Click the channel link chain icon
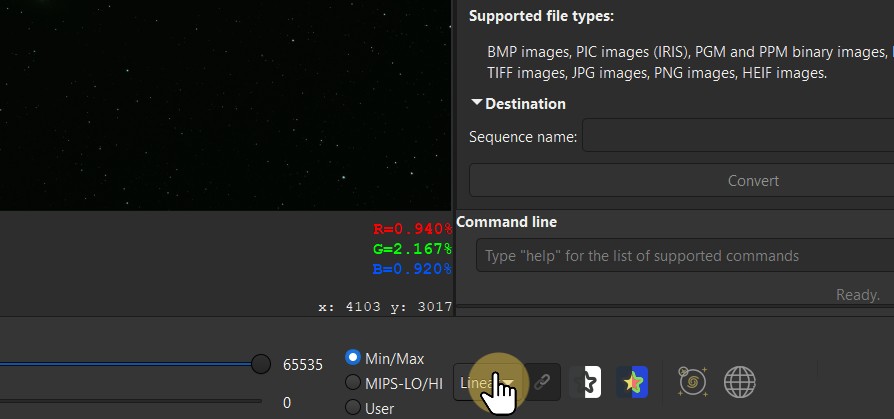Screen dimensions: 894x419 pos(542,382)
